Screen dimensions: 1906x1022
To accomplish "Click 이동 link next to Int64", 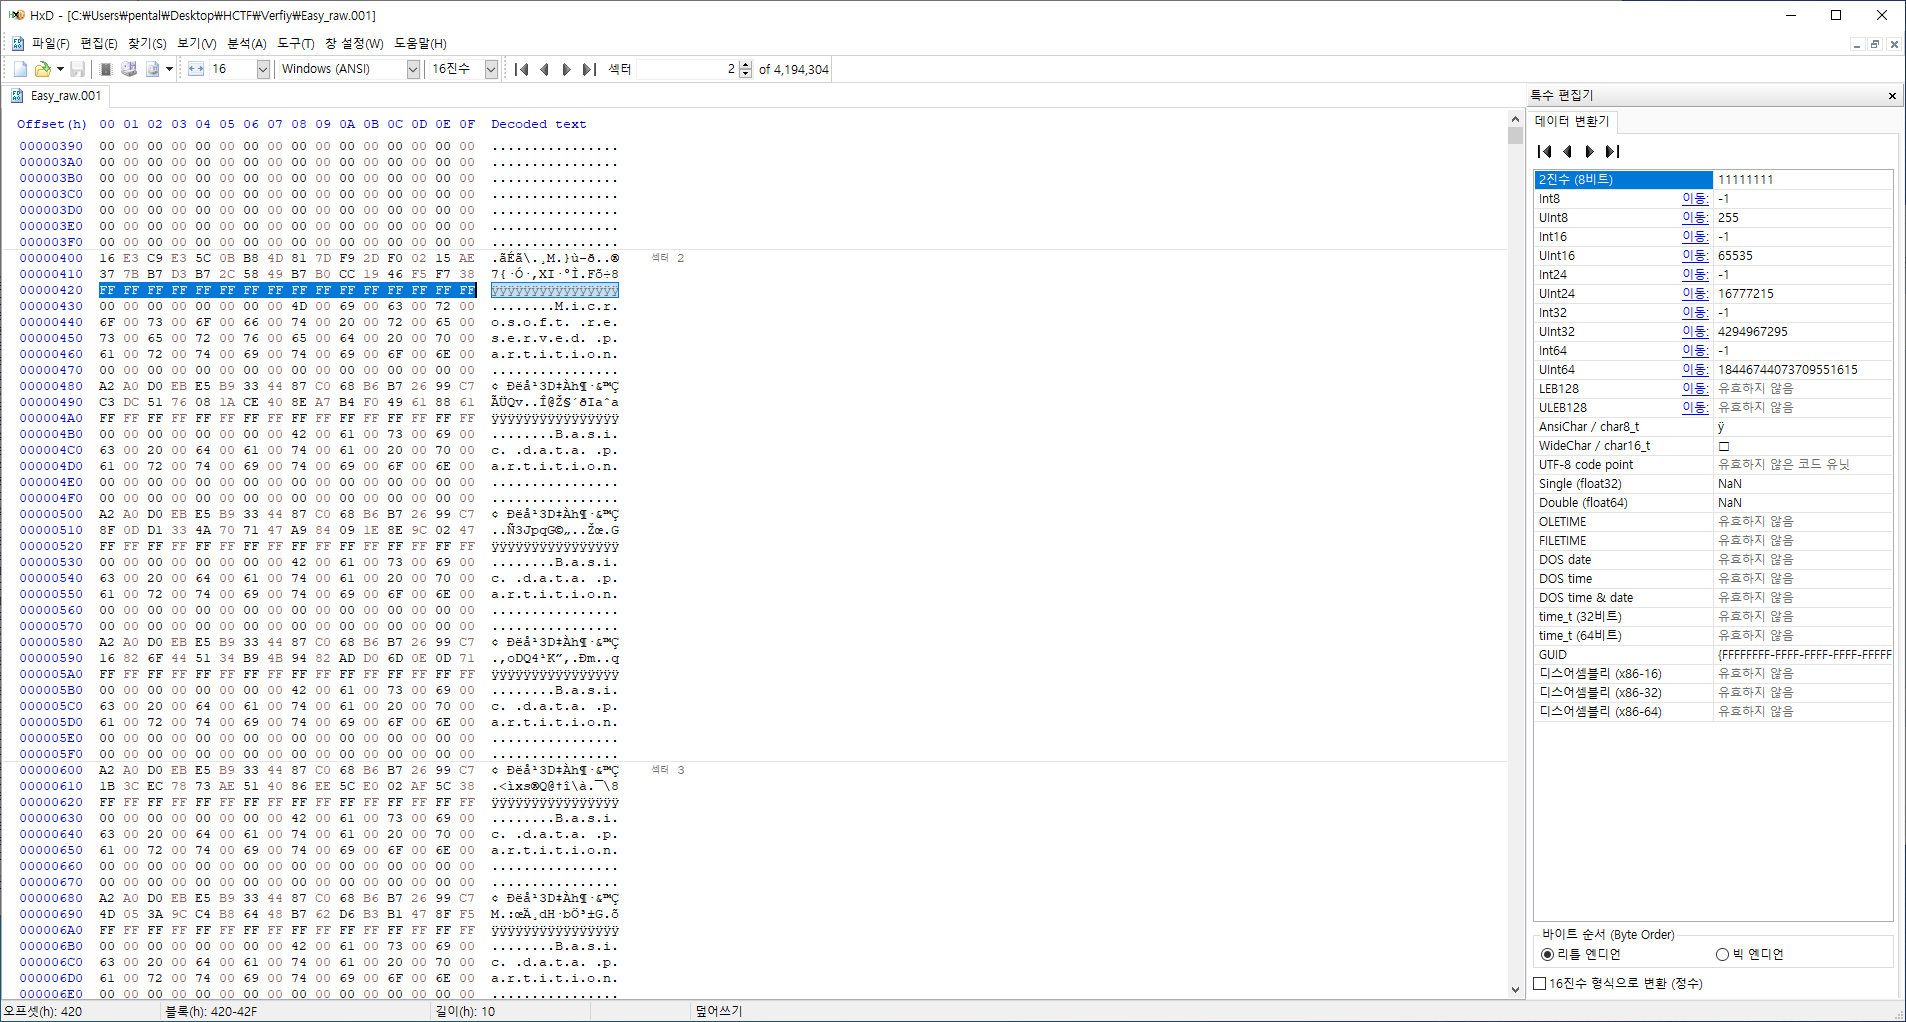I will [x=1694, y=350].
